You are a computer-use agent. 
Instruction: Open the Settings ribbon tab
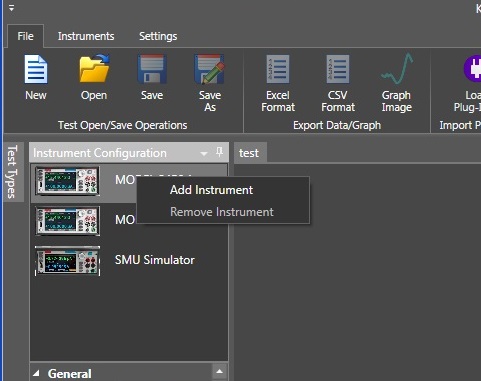point(158,36)
